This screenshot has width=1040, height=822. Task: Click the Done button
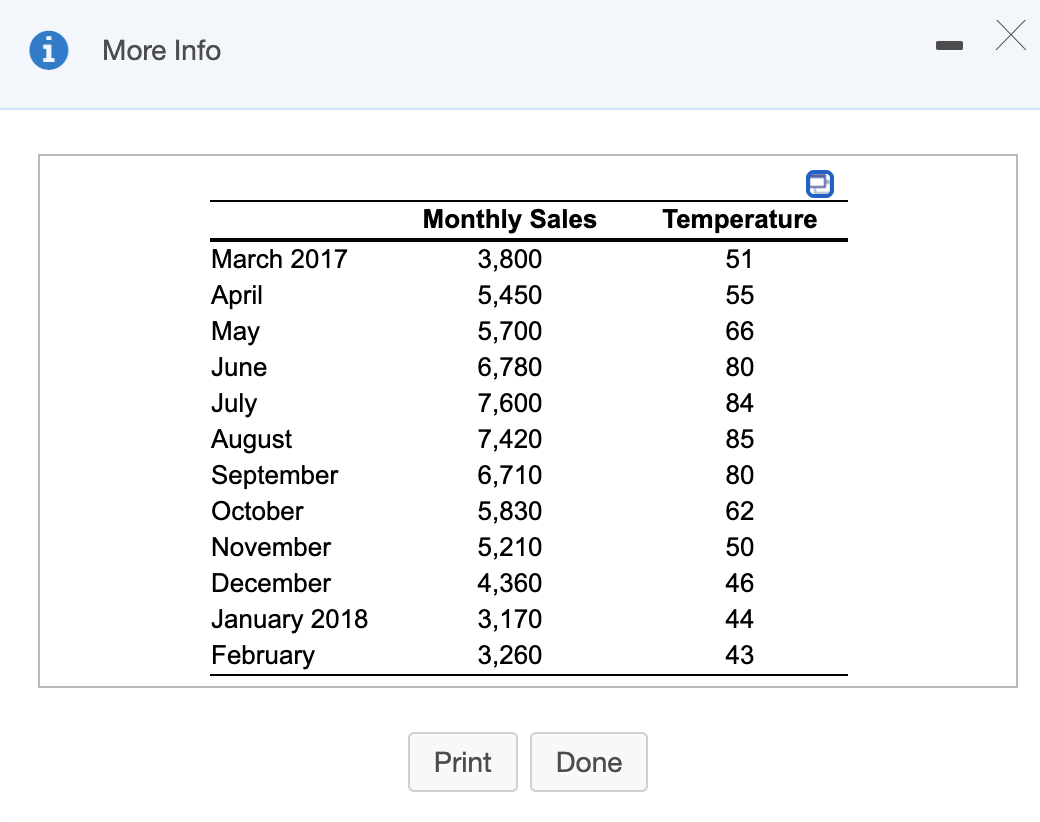tap(588, 762)
